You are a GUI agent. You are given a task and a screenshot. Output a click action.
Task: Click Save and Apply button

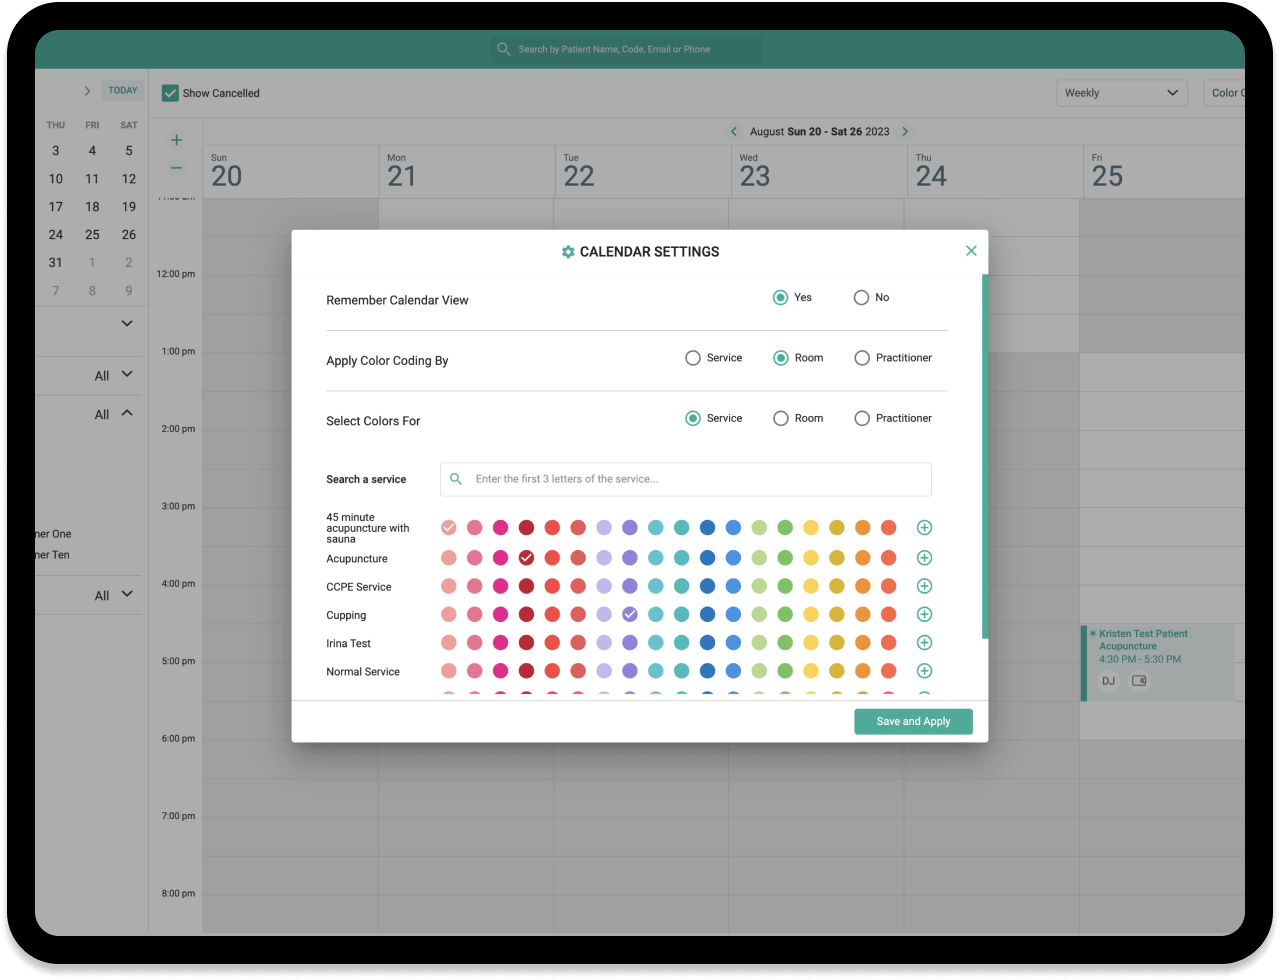pos(913,721)
